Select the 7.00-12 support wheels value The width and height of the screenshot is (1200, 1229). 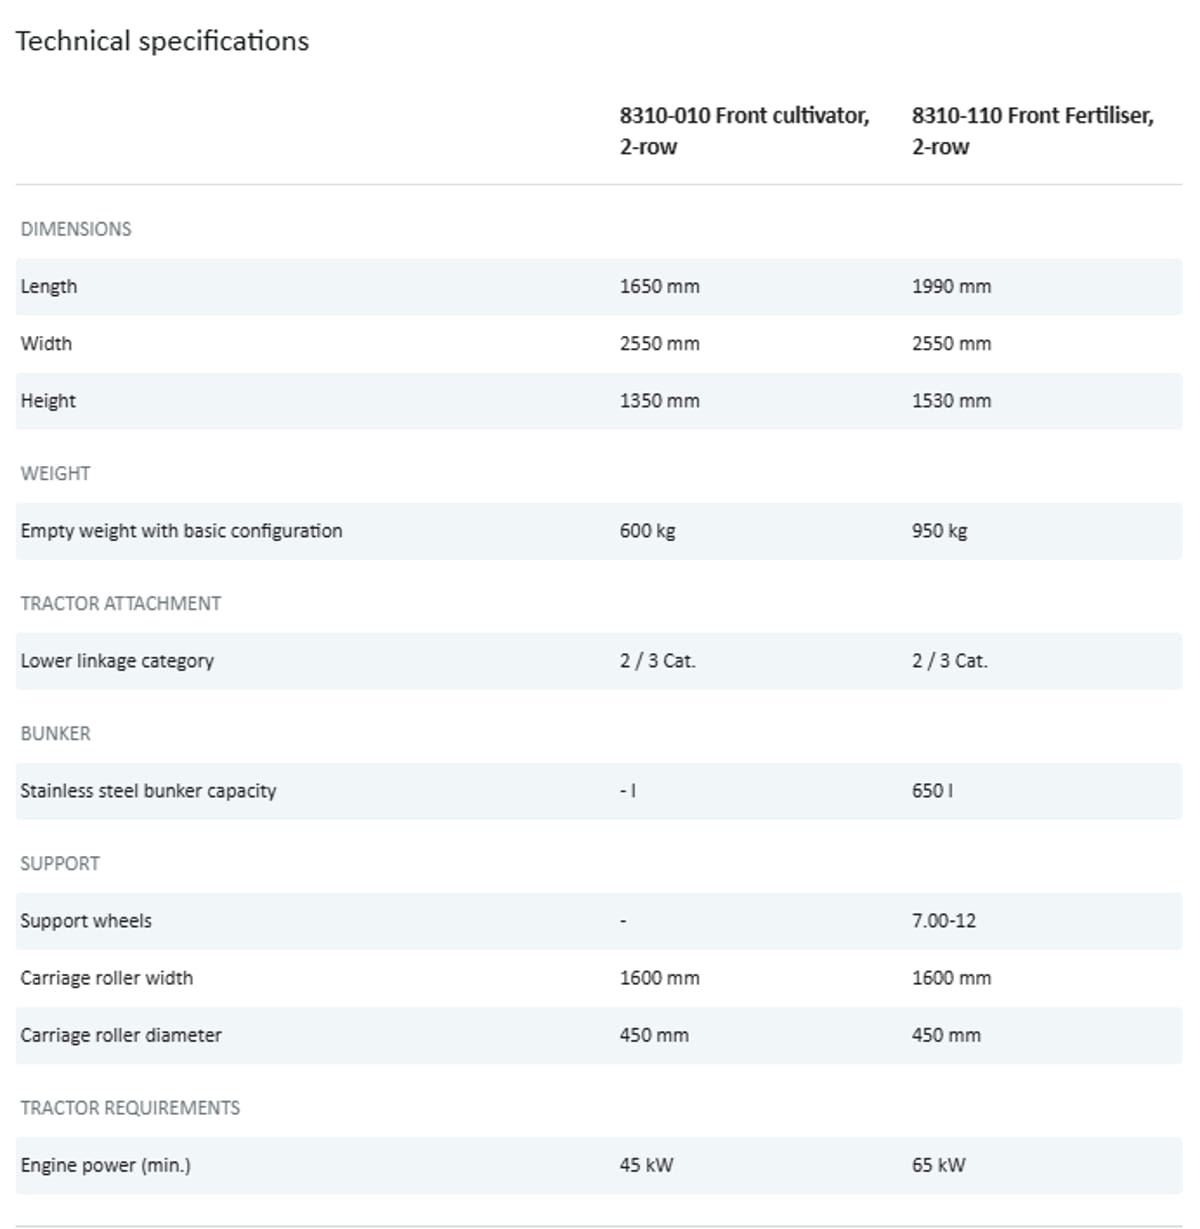[943, 921]
